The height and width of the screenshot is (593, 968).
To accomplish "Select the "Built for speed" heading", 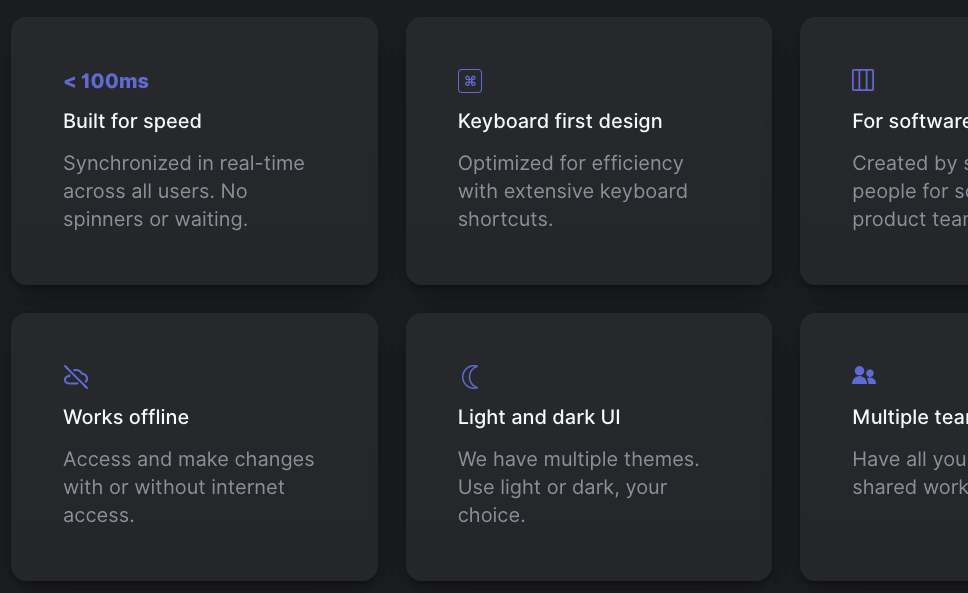I will click(132, 121).
